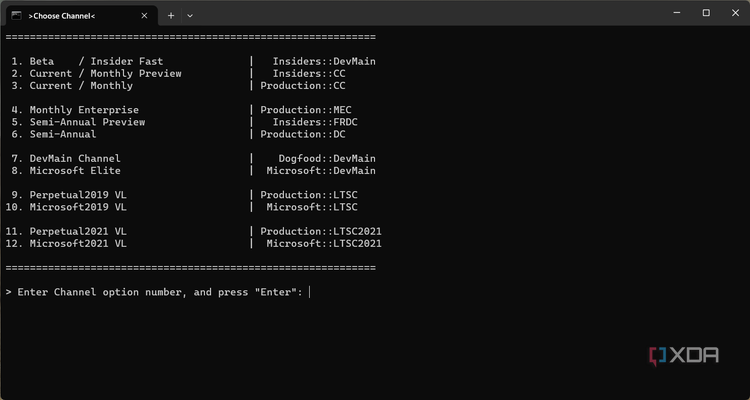Close the terminal window

(x=735, y=13)
